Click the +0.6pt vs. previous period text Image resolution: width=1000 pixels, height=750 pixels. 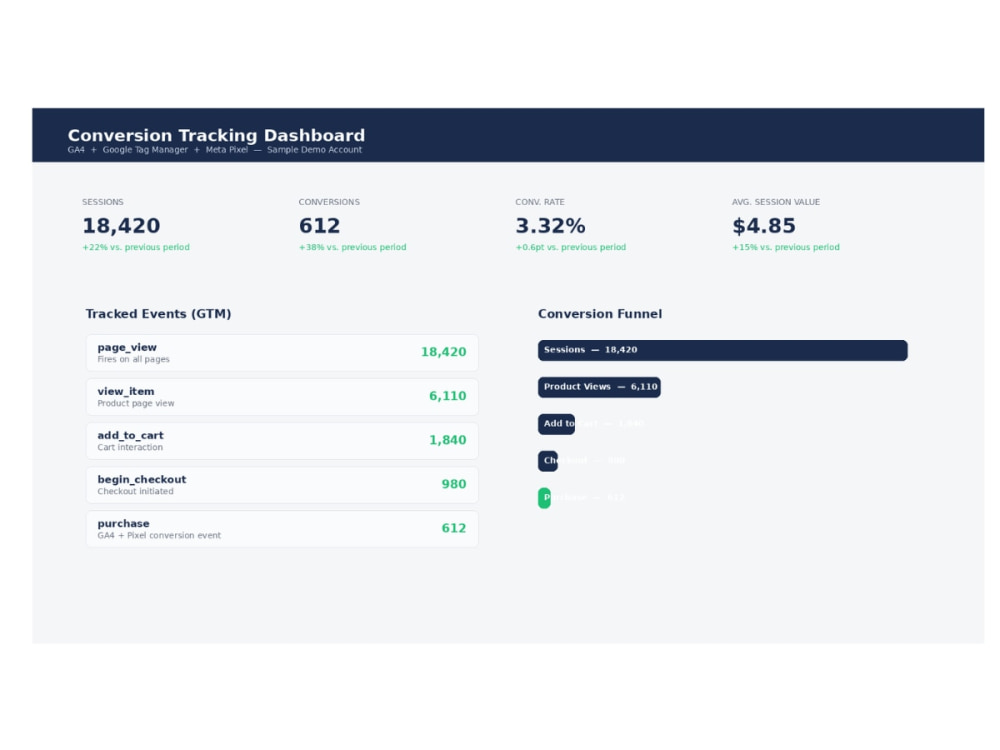pyautogui.click(x=571, y=247)
